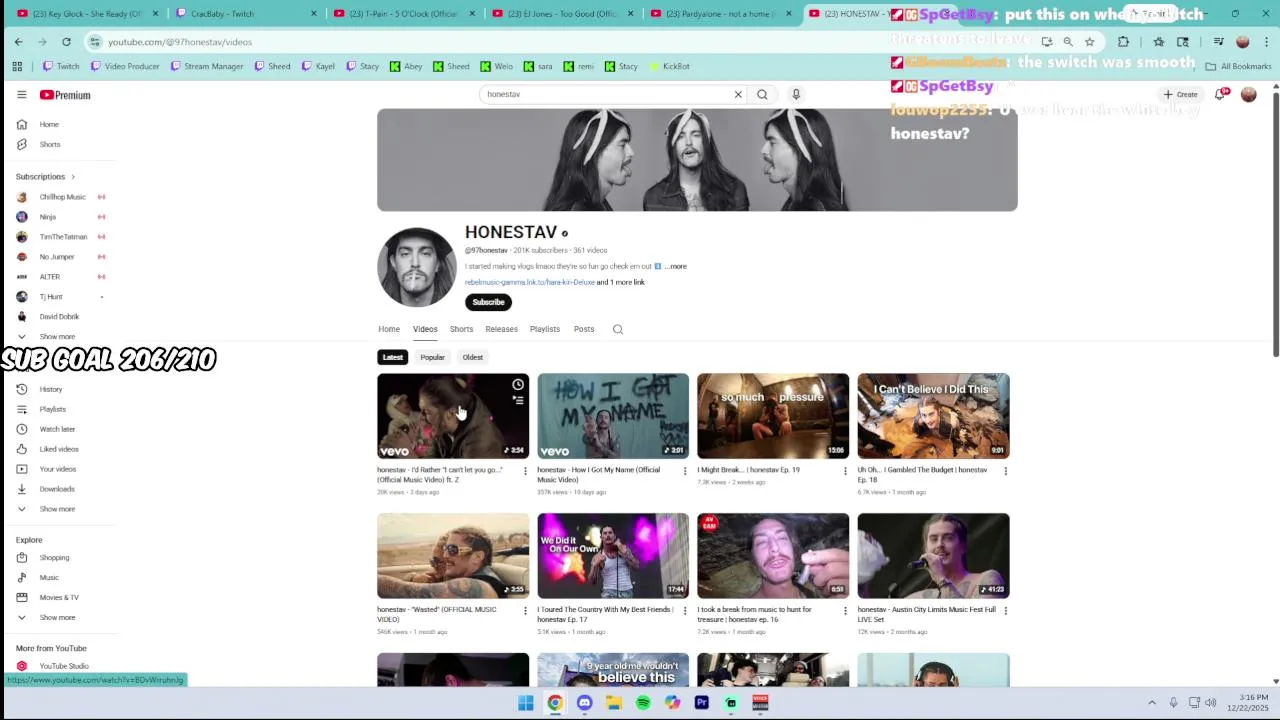Click the YouTube search input field
This screenshot has width=1280, height=720.
607,94
